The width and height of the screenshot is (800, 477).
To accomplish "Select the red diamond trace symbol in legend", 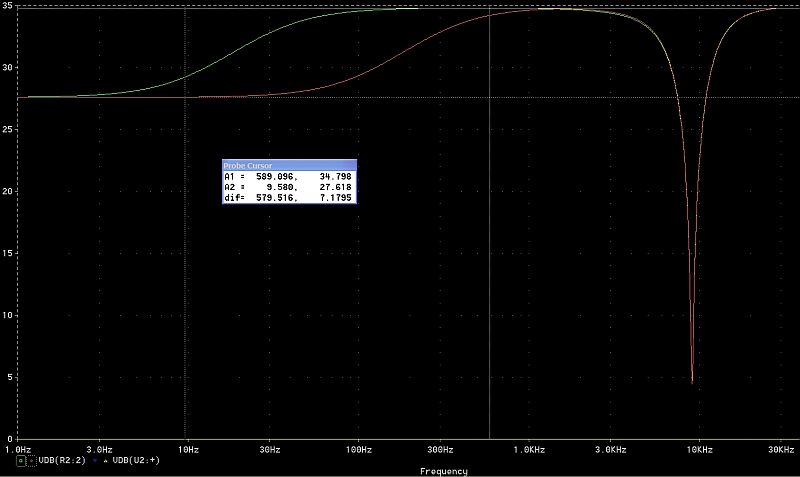I will coord(31,461).
